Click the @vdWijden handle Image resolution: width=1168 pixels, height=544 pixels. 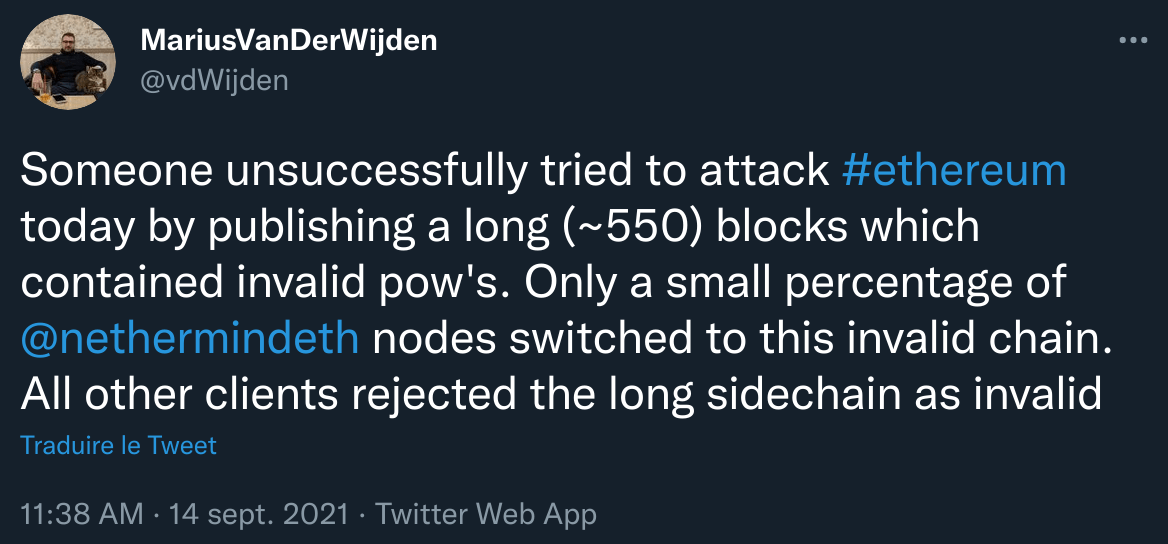click(x=215, y=79)
